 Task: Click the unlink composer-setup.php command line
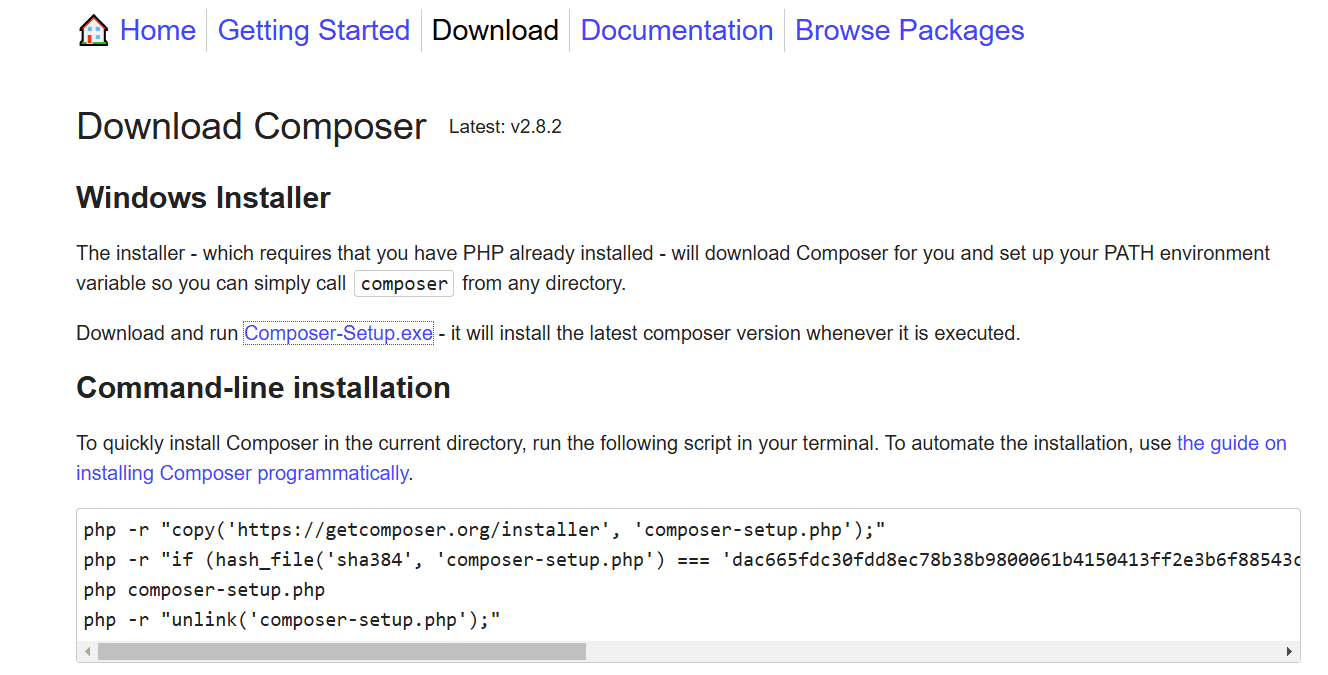coord(292,619)
